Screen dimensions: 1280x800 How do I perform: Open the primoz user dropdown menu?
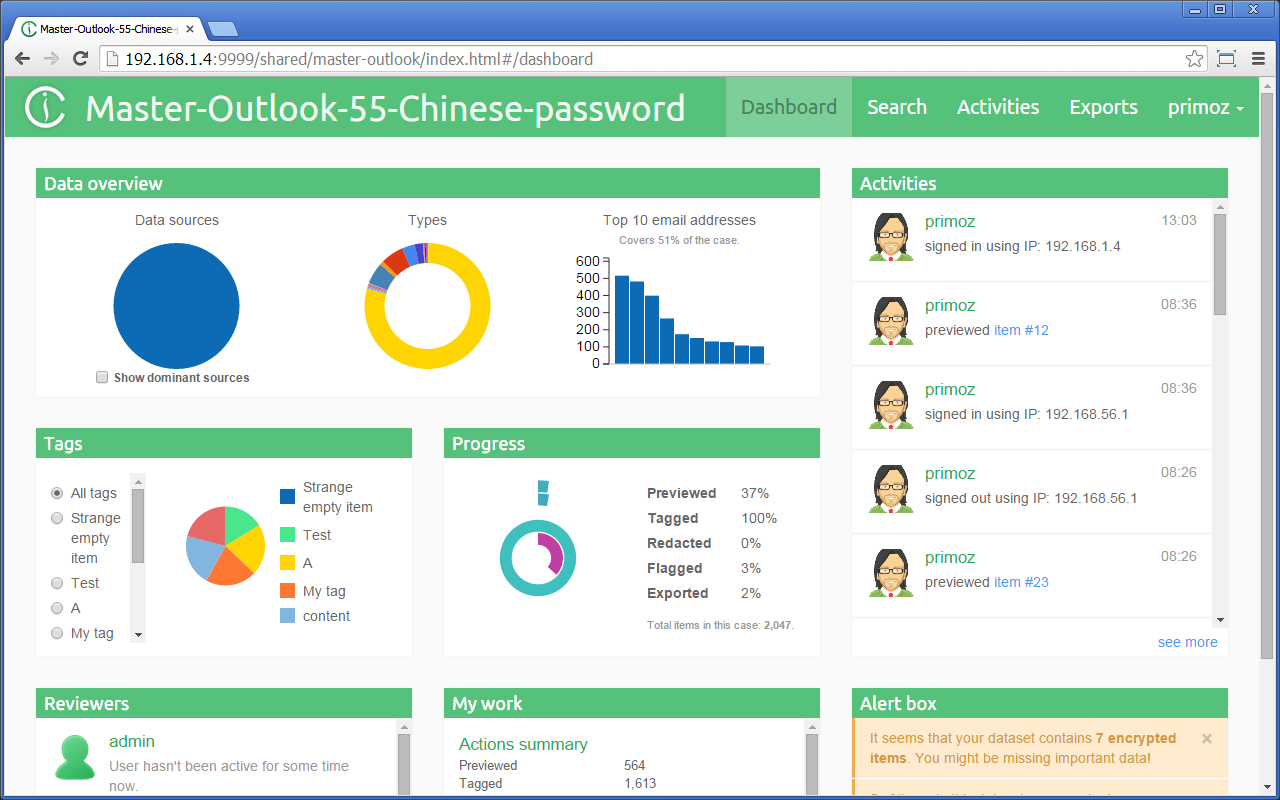coord(1205,108)
